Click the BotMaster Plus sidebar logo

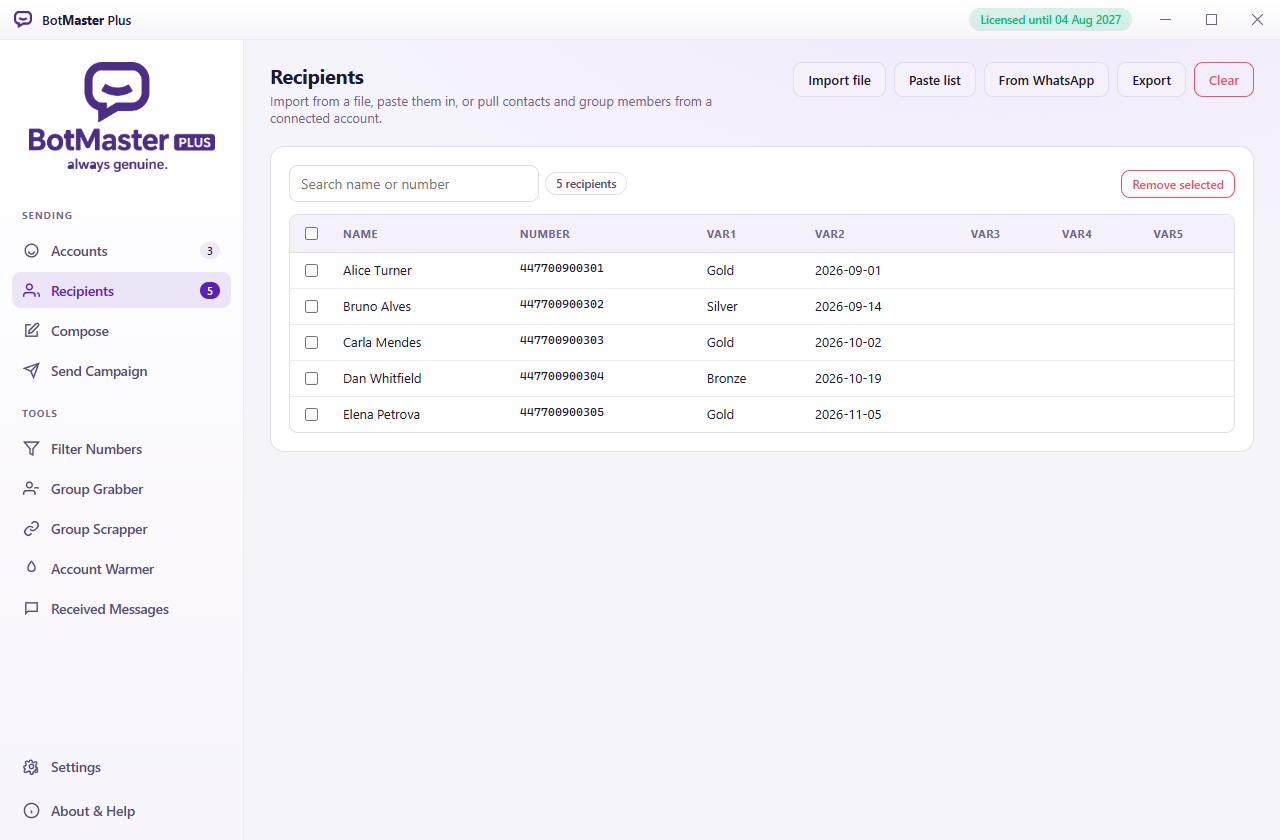121,117
